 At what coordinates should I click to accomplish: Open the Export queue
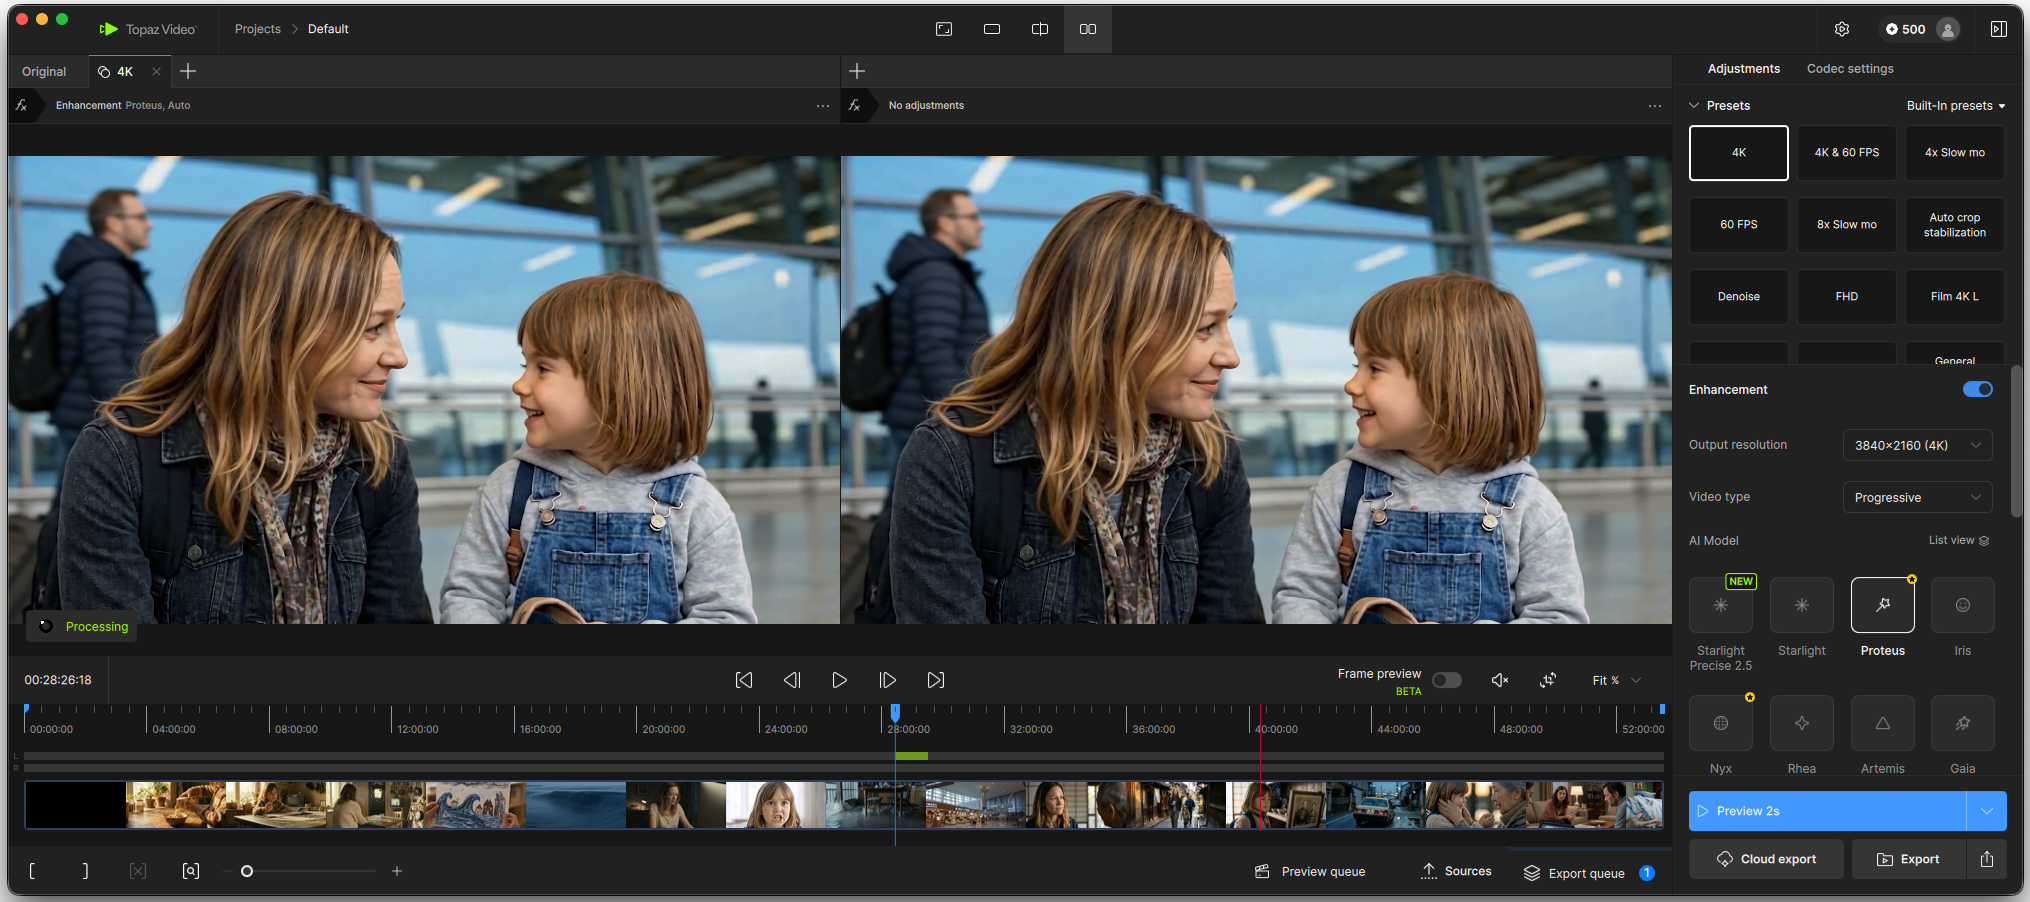(x=1589, y=873)
